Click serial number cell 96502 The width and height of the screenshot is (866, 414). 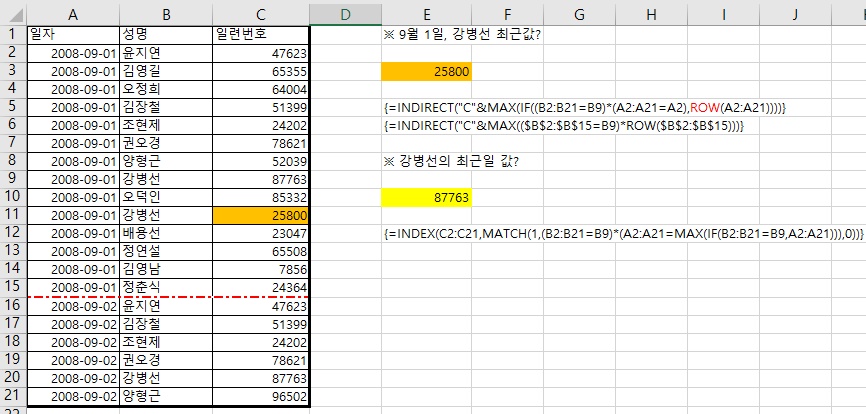pos(261,395)
